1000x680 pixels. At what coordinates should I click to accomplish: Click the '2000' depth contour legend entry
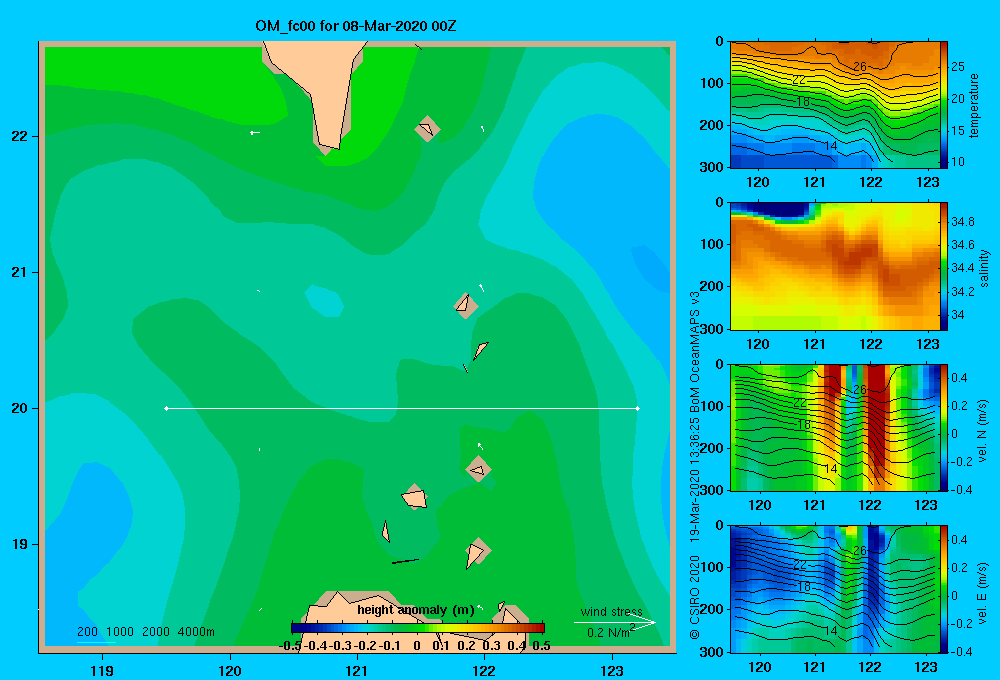[156, 632]
